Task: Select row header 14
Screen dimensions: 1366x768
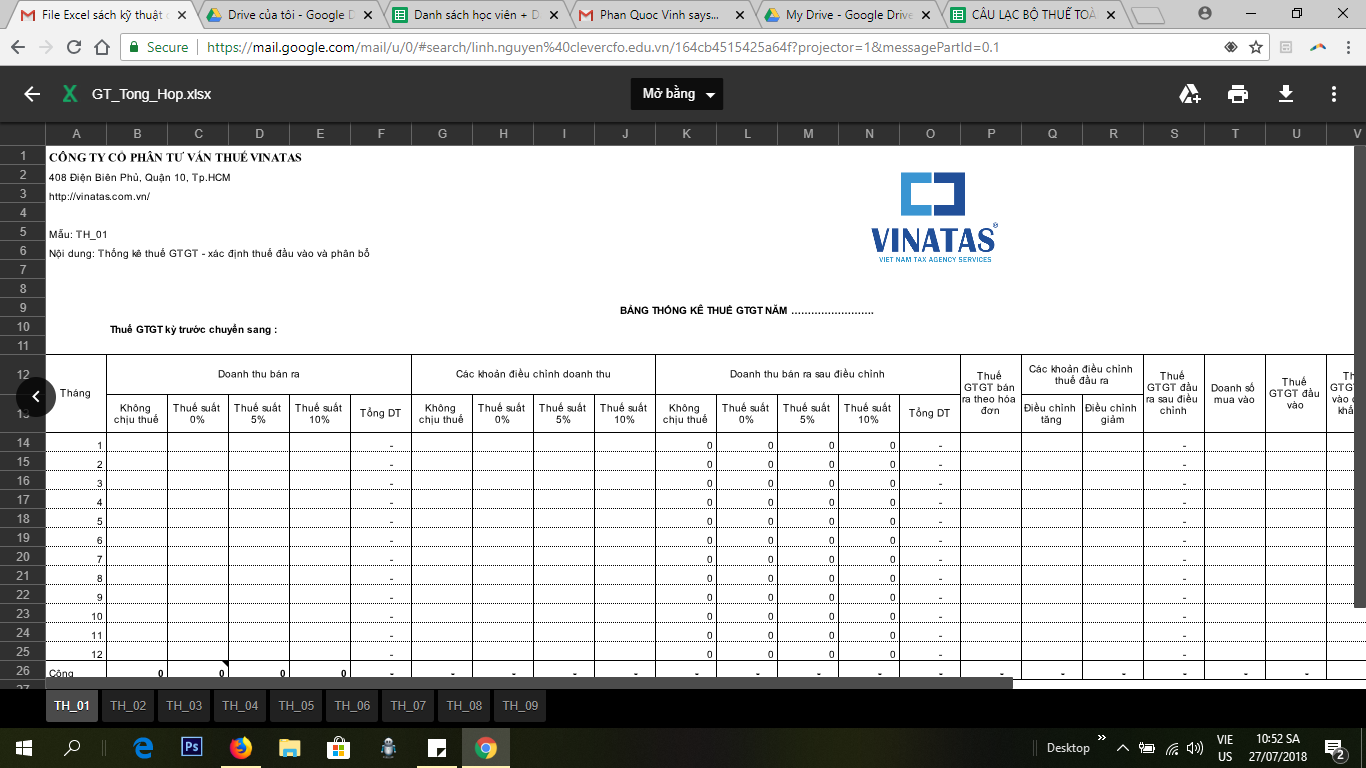Action: click(x=23, y=443)
